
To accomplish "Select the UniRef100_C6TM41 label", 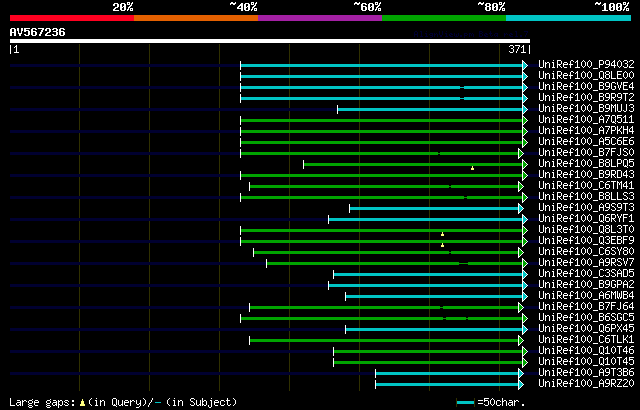I will click(x=586, y=186).
